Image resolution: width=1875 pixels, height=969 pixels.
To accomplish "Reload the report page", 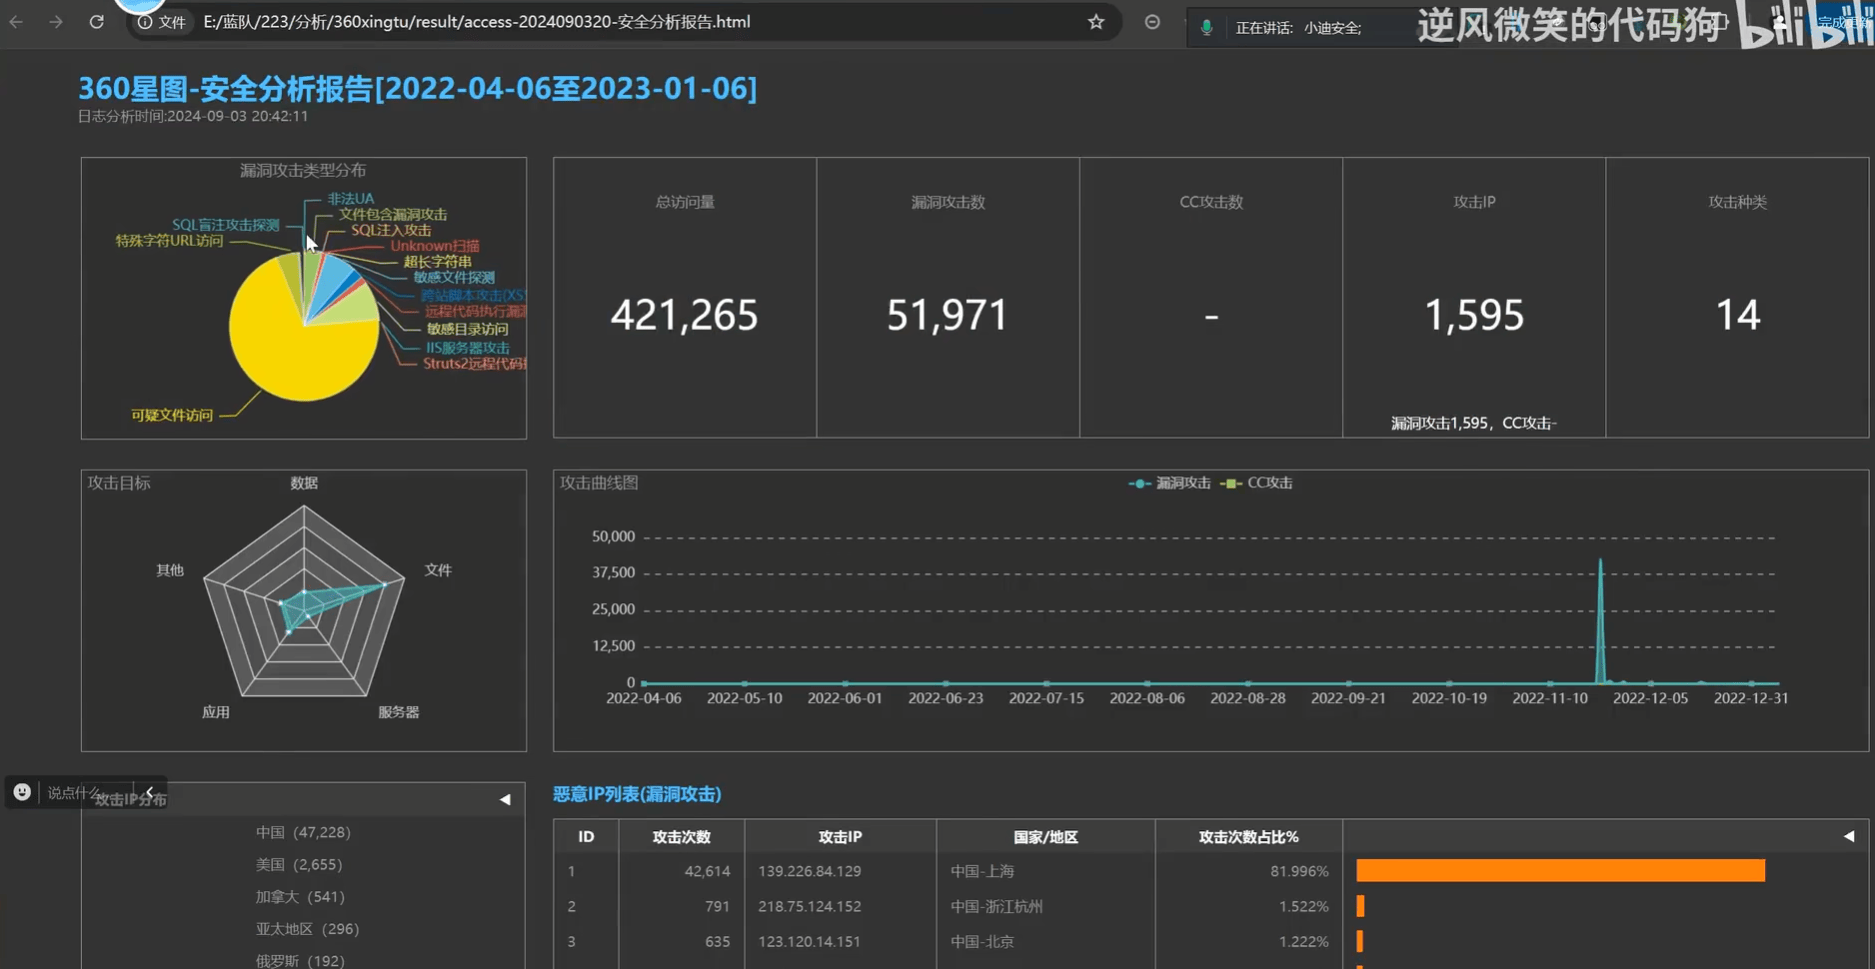I will pyautogui.click(x=97, y=22).
